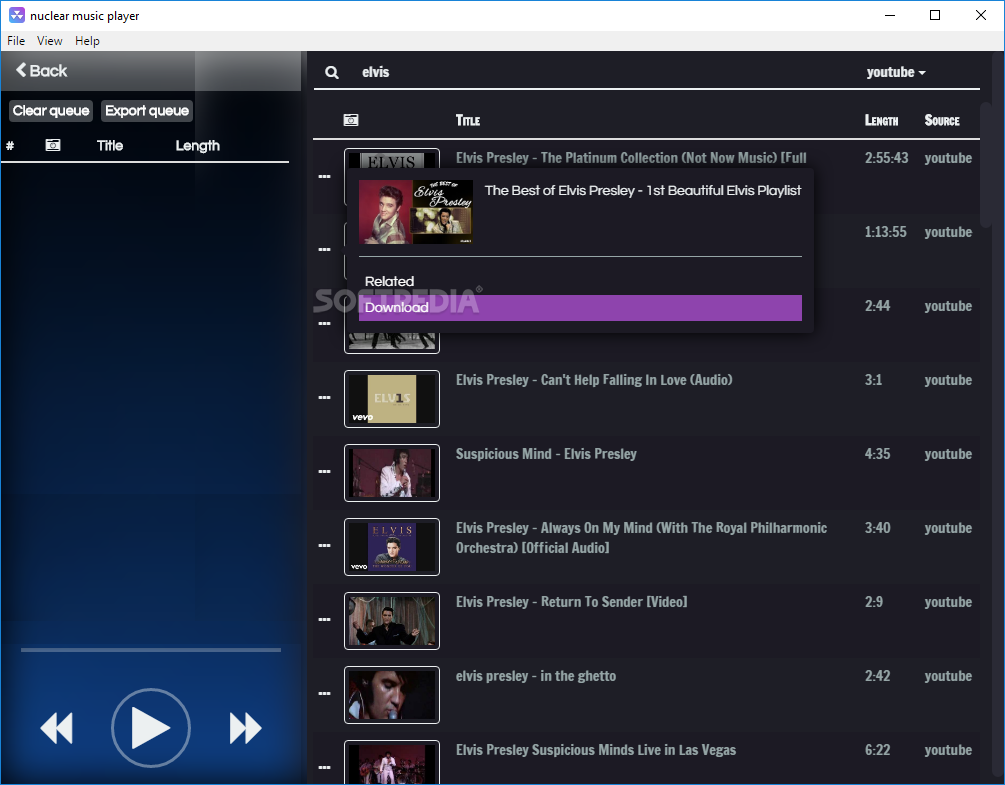The image size is (1005, 785).
Task: Select 'Elvis Presley - The Platinum Collection' title
Action: tap(631, 158)
